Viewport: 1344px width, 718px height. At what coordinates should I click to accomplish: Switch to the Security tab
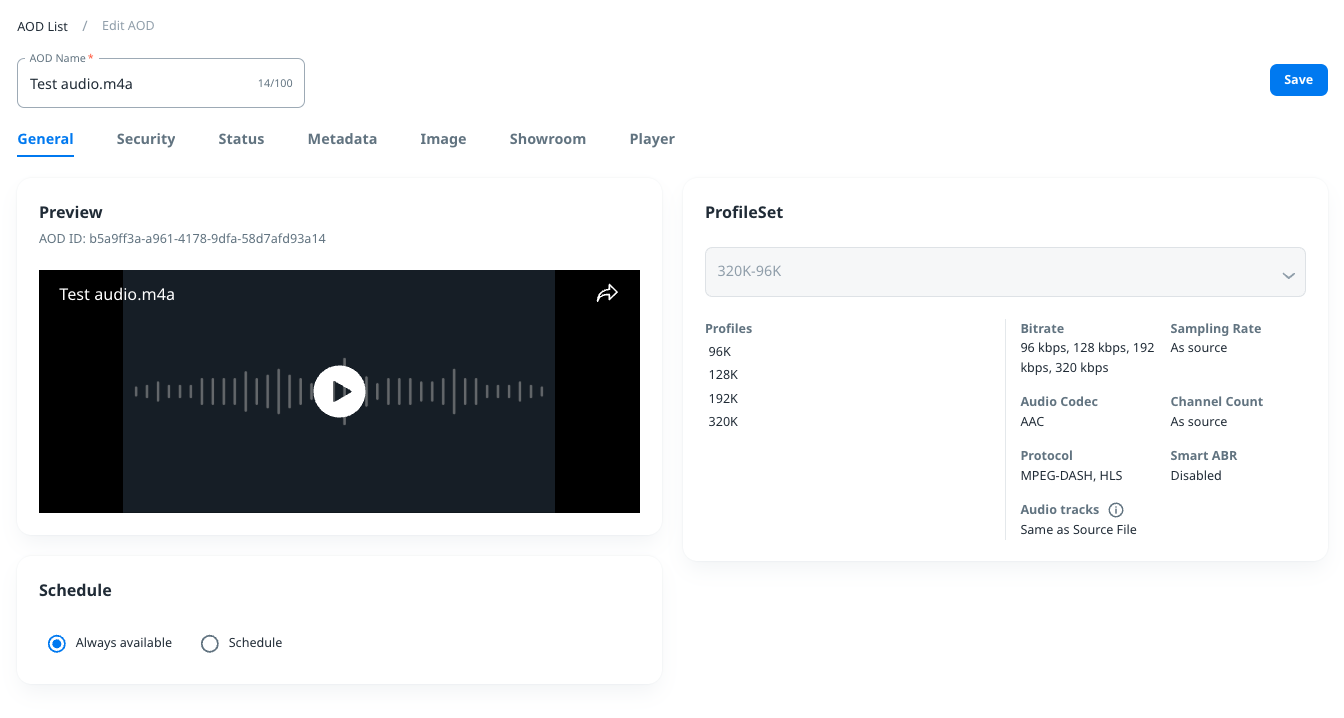[145, 139]
